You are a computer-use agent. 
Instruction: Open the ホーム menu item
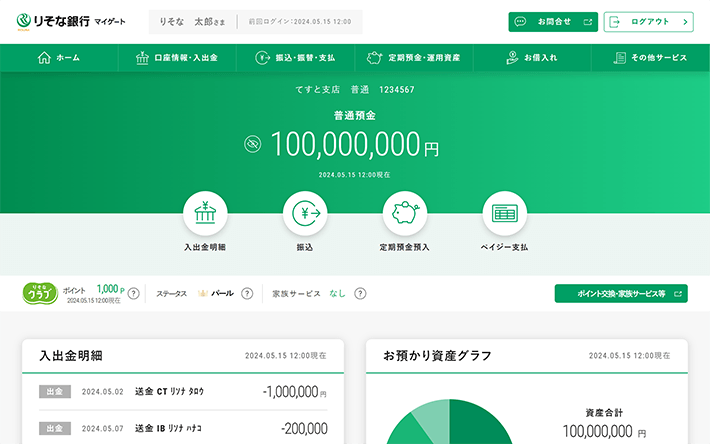point(59,57)
